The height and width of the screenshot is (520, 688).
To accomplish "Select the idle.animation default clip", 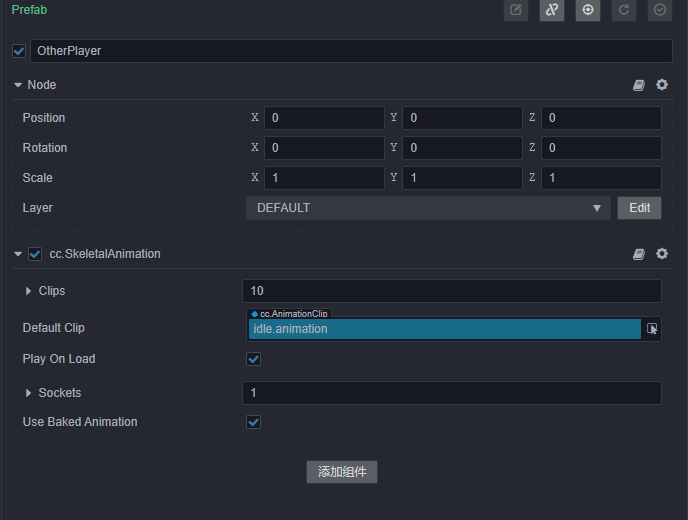I will (445, 329).
